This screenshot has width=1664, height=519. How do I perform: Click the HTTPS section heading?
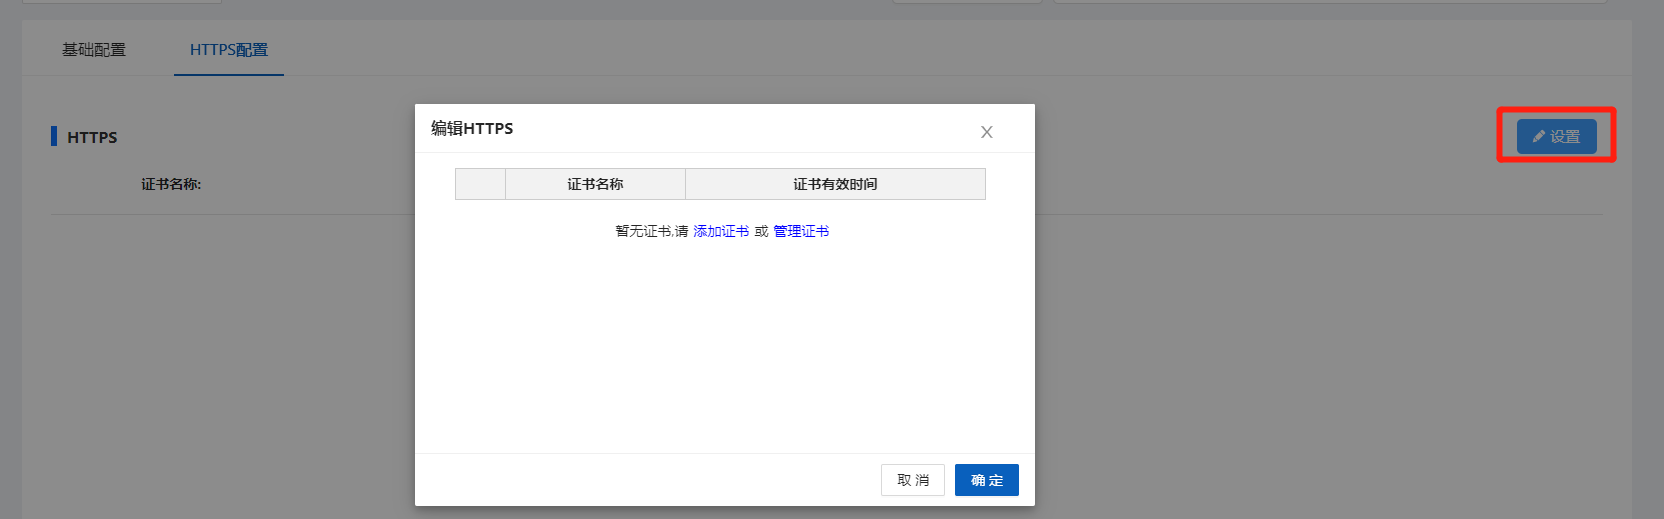pos(92,137)
